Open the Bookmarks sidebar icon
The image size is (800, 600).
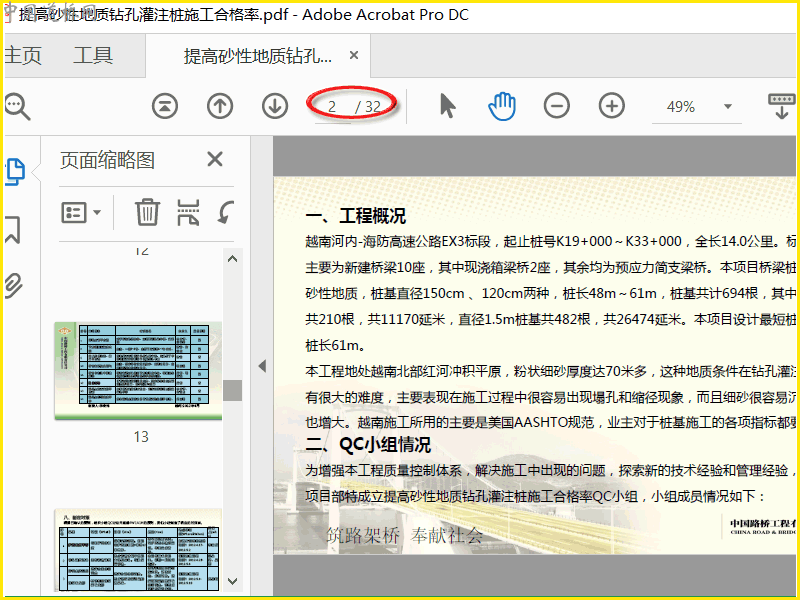(x=13, y=230)
